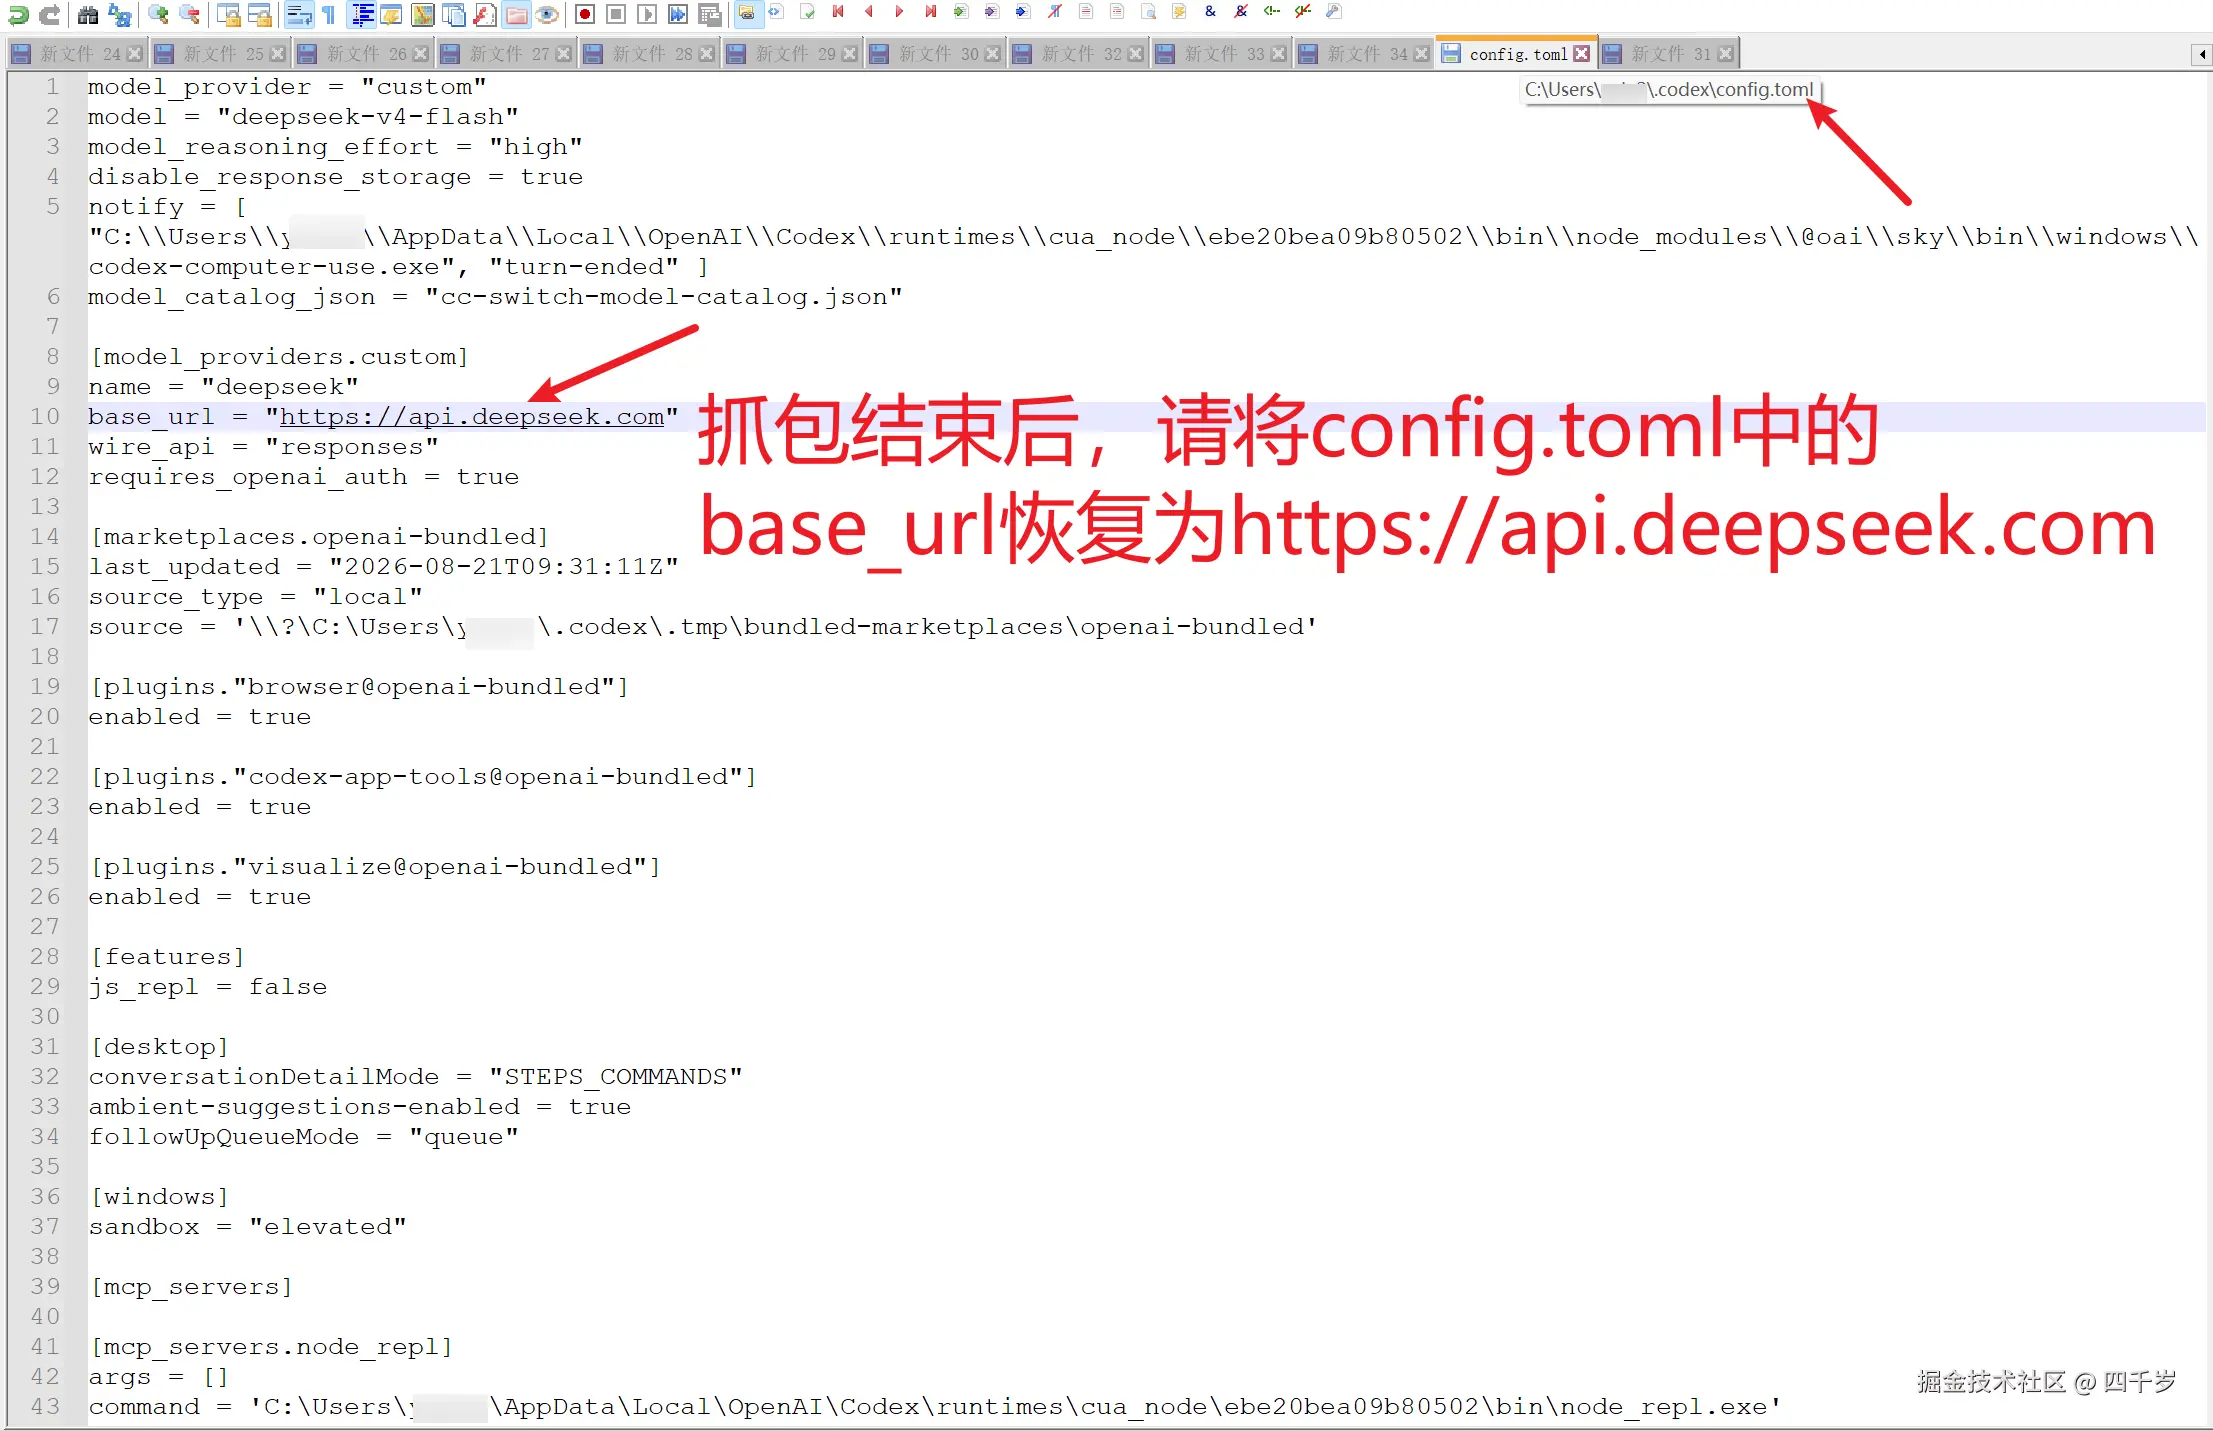This screenshot has width=2213, height=1431.
Task: Toggle show all characters pilcrow icon
Action: click(328, 14)
